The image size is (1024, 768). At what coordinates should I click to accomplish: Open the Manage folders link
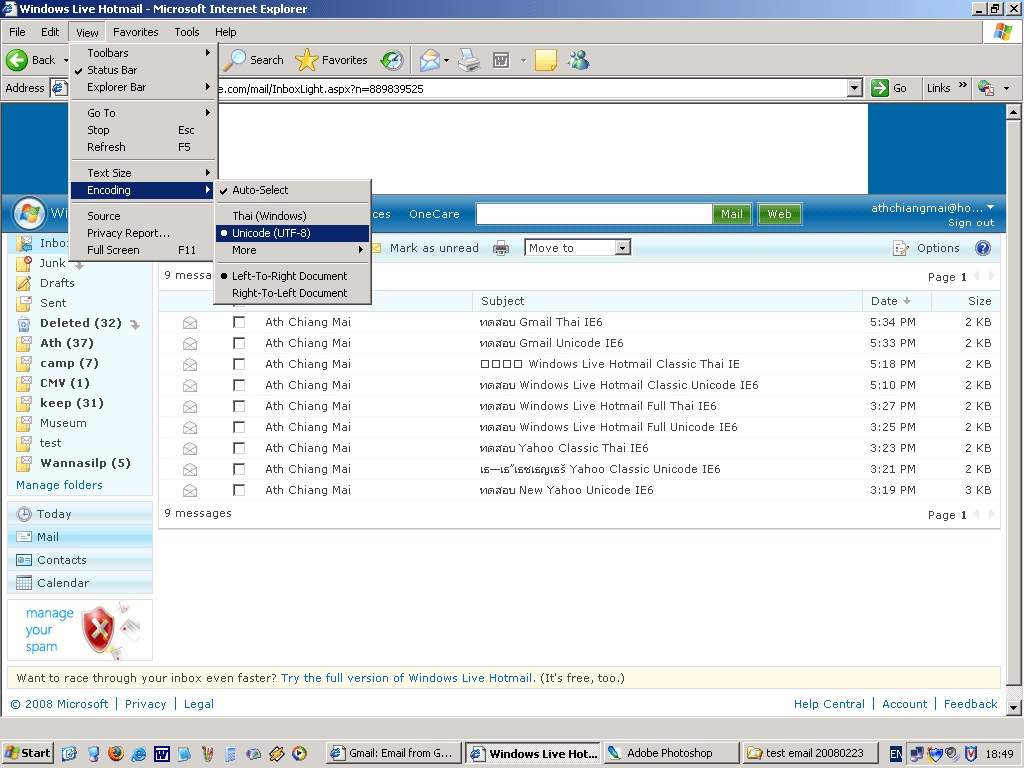(x=59, y=485)
